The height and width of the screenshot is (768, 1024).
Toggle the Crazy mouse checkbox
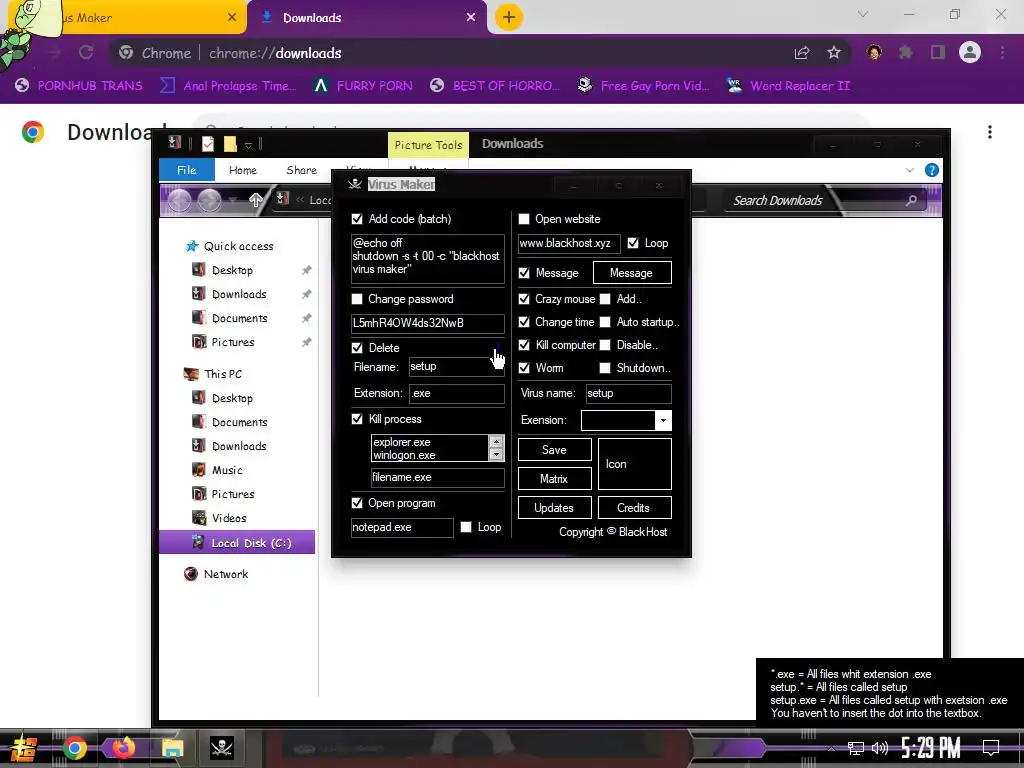point(524,299)
